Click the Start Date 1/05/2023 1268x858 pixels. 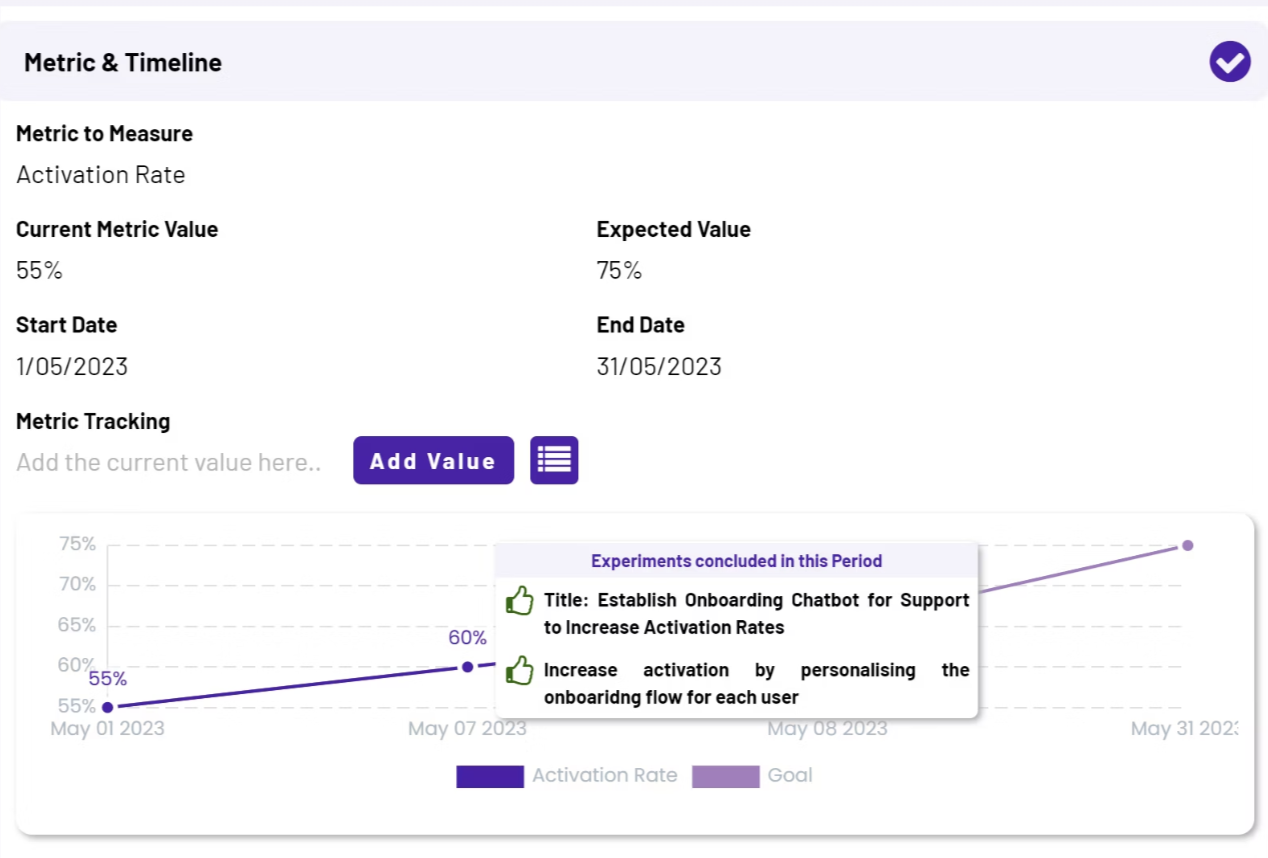click(x=72, y=366)
